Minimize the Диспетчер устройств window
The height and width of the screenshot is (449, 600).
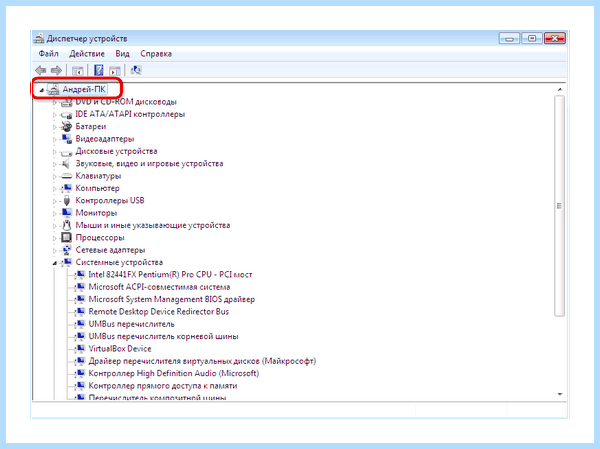point(509,38)
